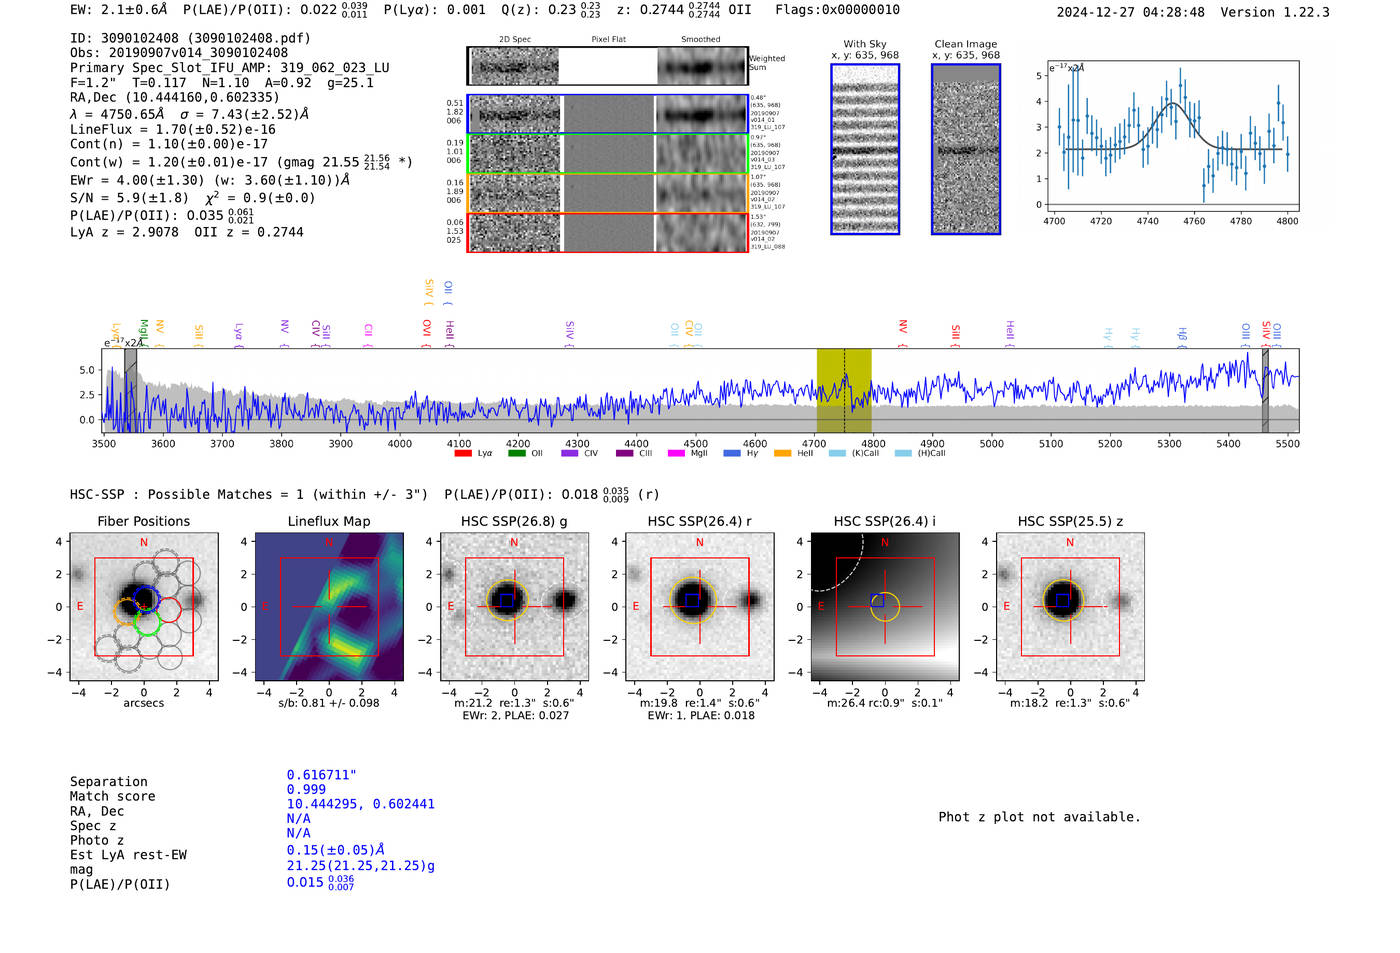Click the Primary Spec_Slot_IFU_AMP text

[x=230, y=68]
